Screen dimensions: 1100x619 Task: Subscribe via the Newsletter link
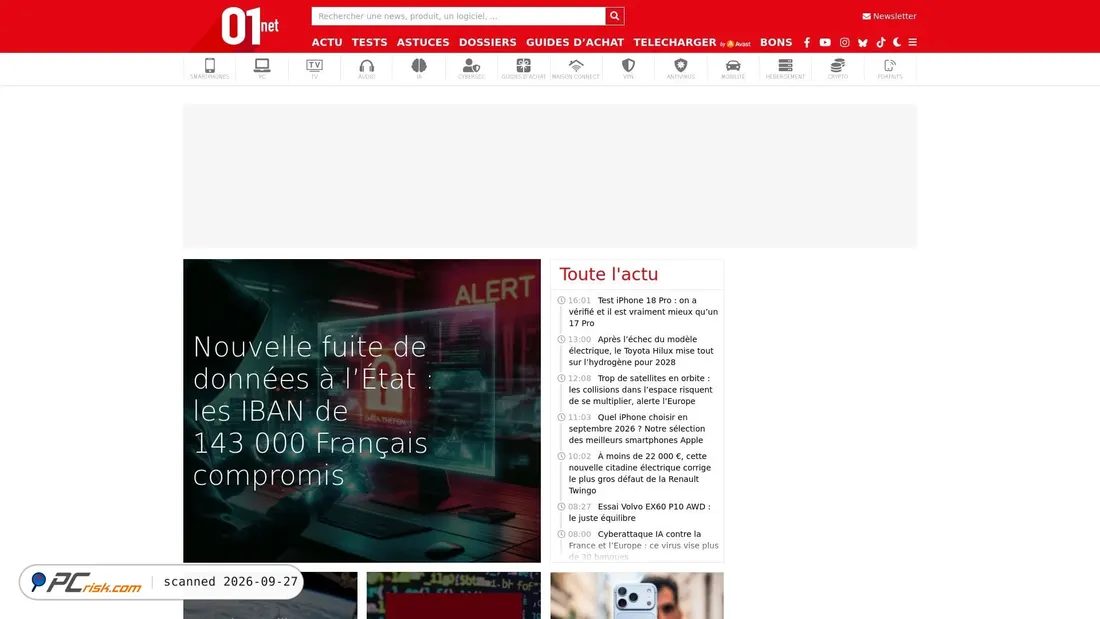coord(889,16)
